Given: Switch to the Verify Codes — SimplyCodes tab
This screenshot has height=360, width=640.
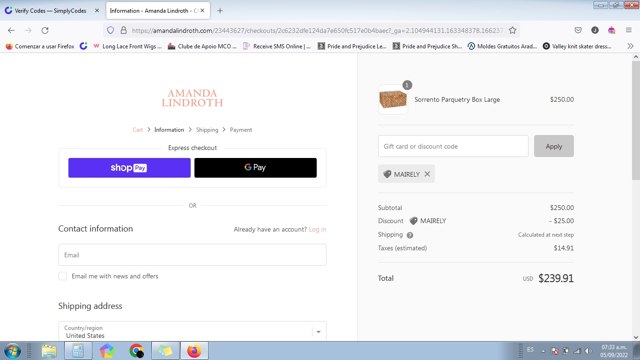Looking at the screenshot, I should (51, 11).
